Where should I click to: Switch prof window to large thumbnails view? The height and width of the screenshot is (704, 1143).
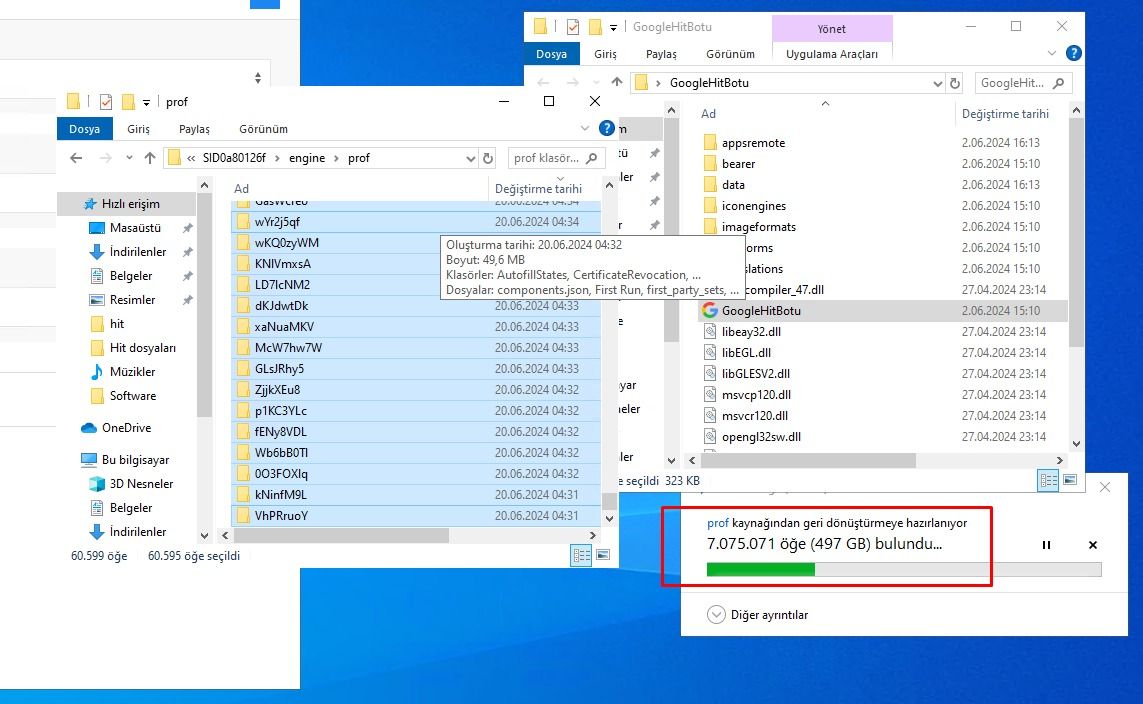coord(603,555)
